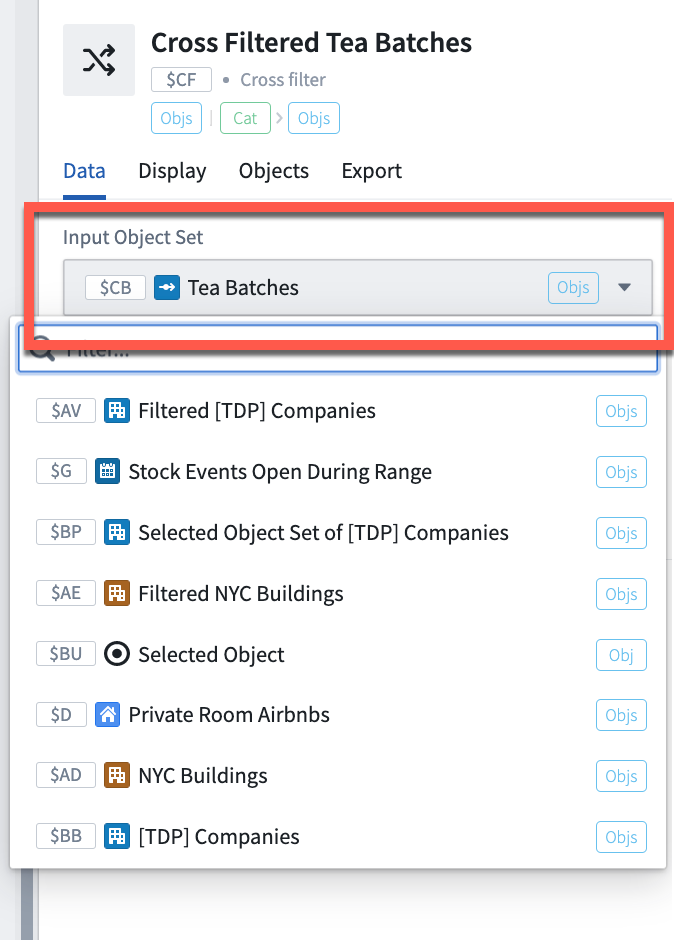Viewport: 674px width, 940px height.
Task: Click the Selected Object target icon
Action: tap(117, 654)
